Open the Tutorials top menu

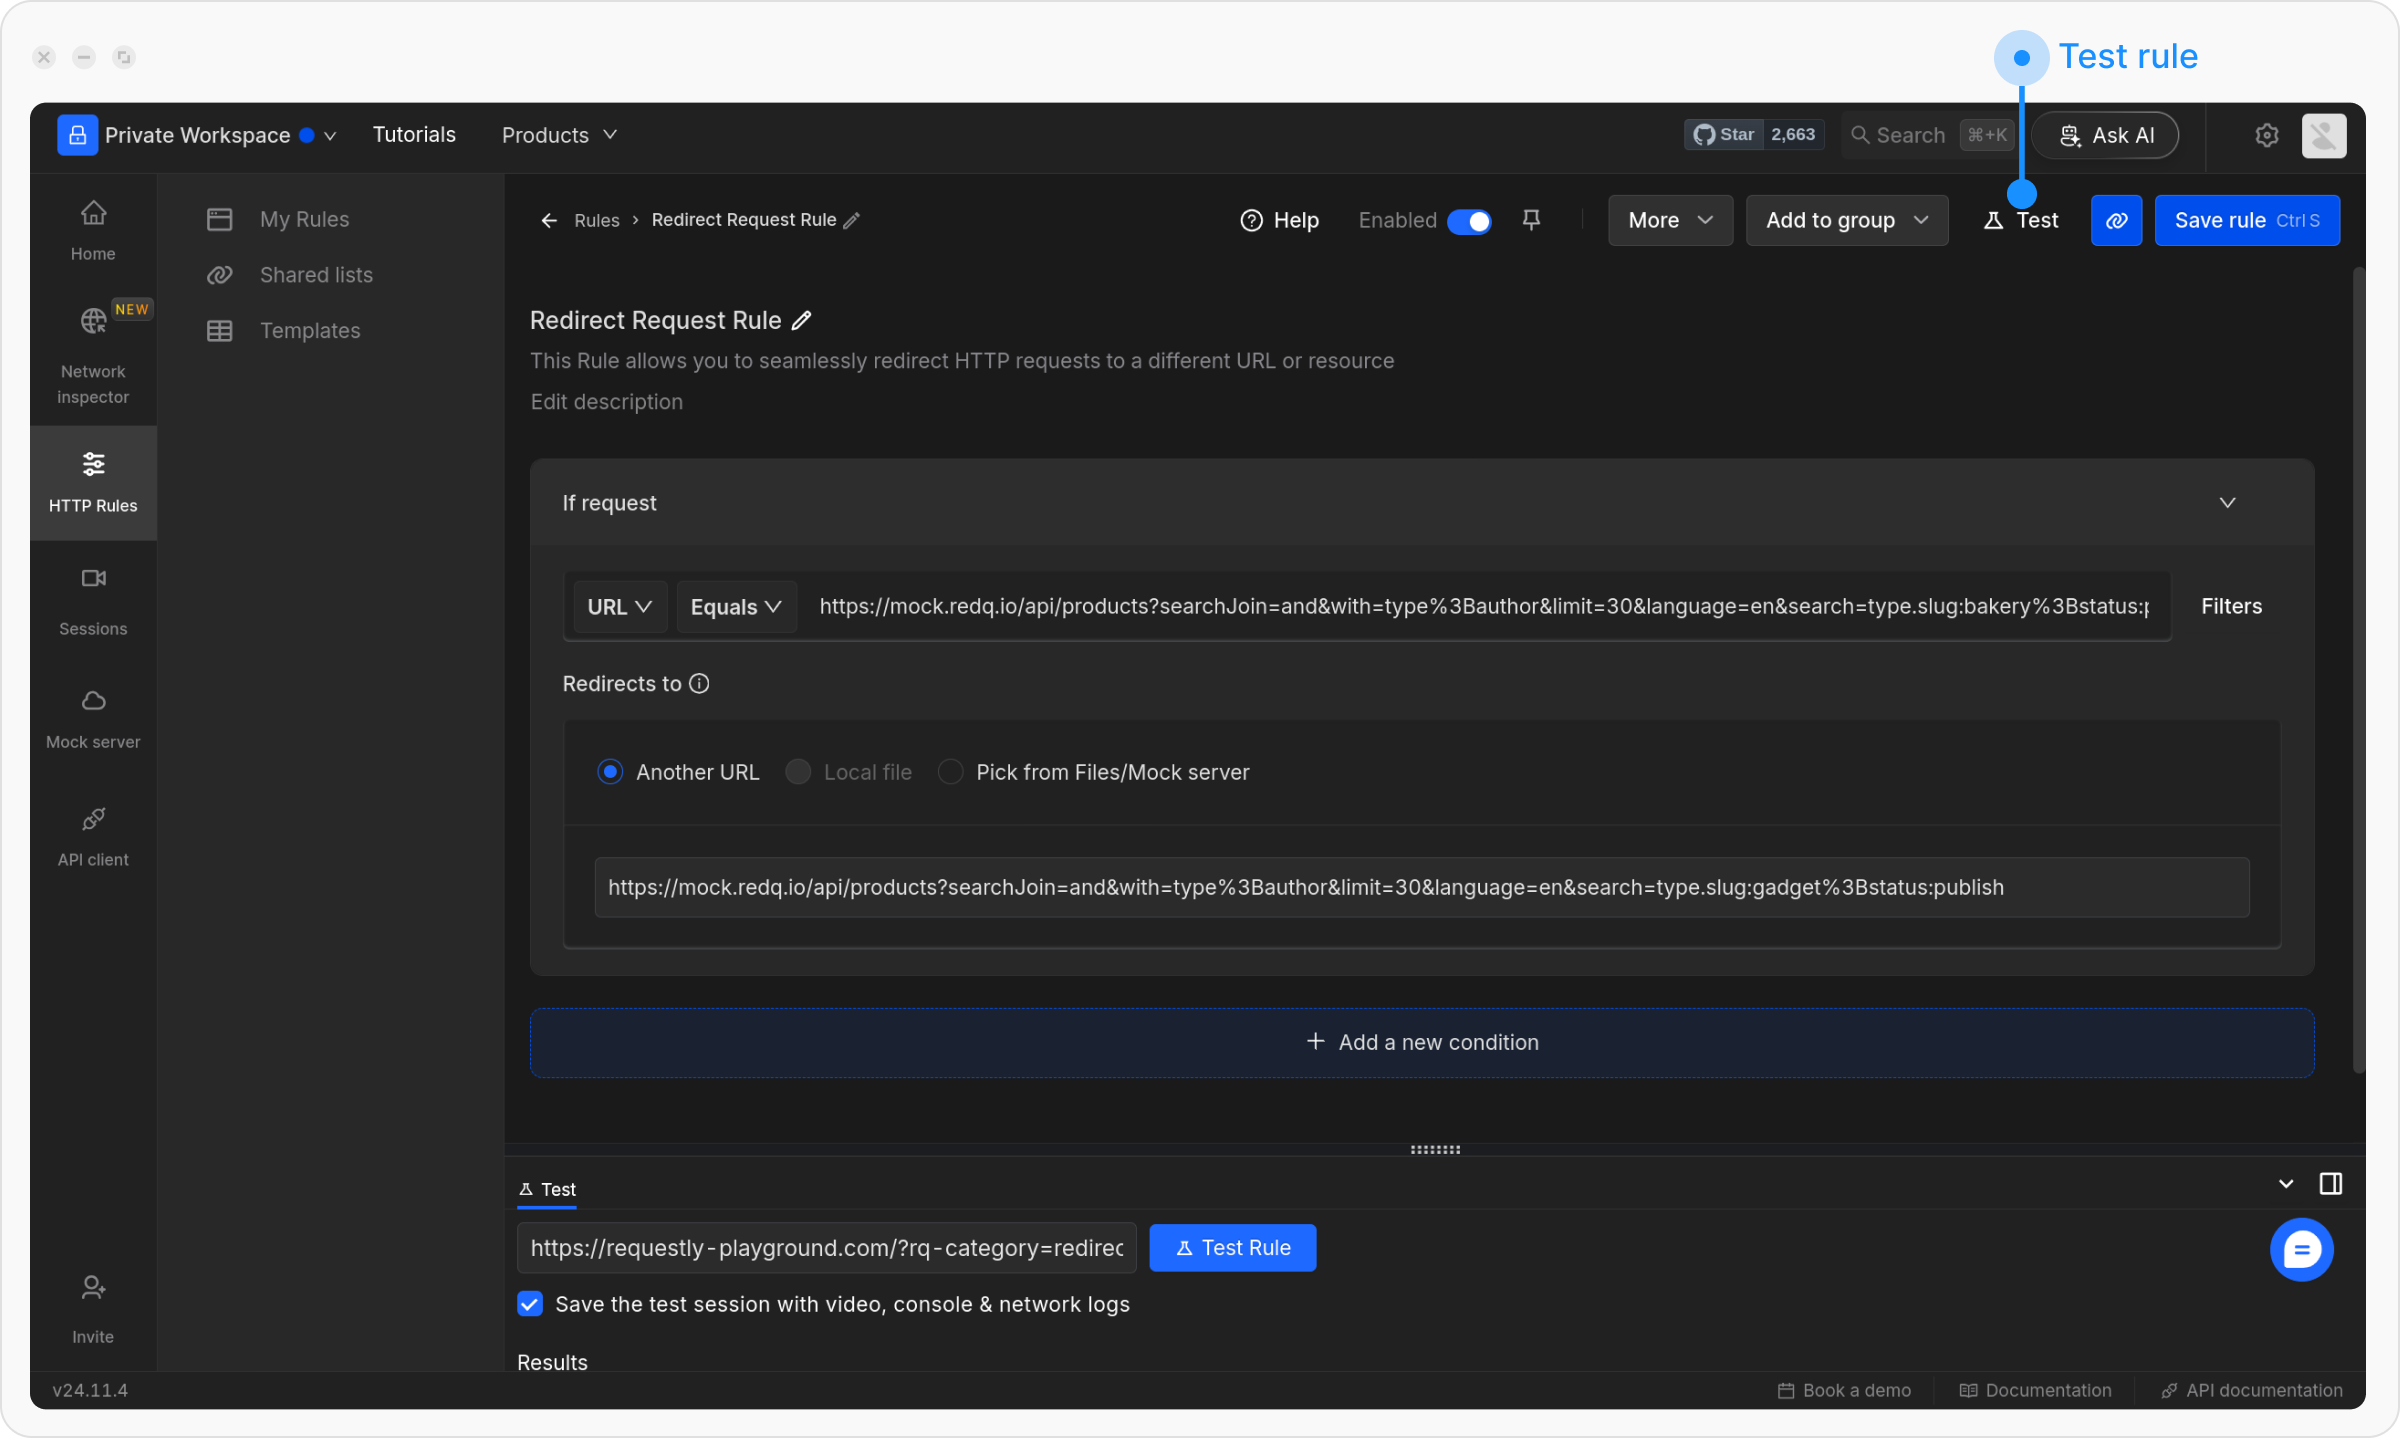(414, 135)
